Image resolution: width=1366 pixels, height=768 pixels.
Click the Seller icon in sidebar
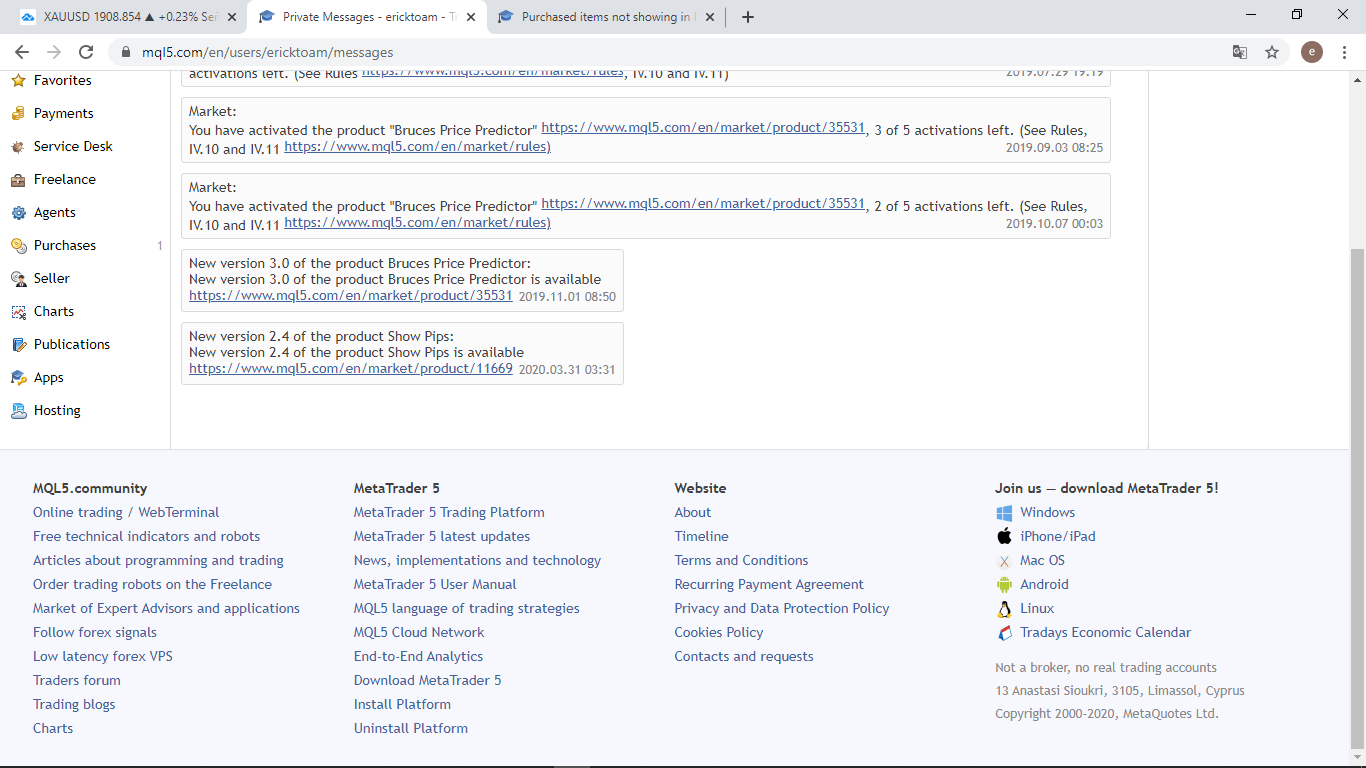pos(18,279)
